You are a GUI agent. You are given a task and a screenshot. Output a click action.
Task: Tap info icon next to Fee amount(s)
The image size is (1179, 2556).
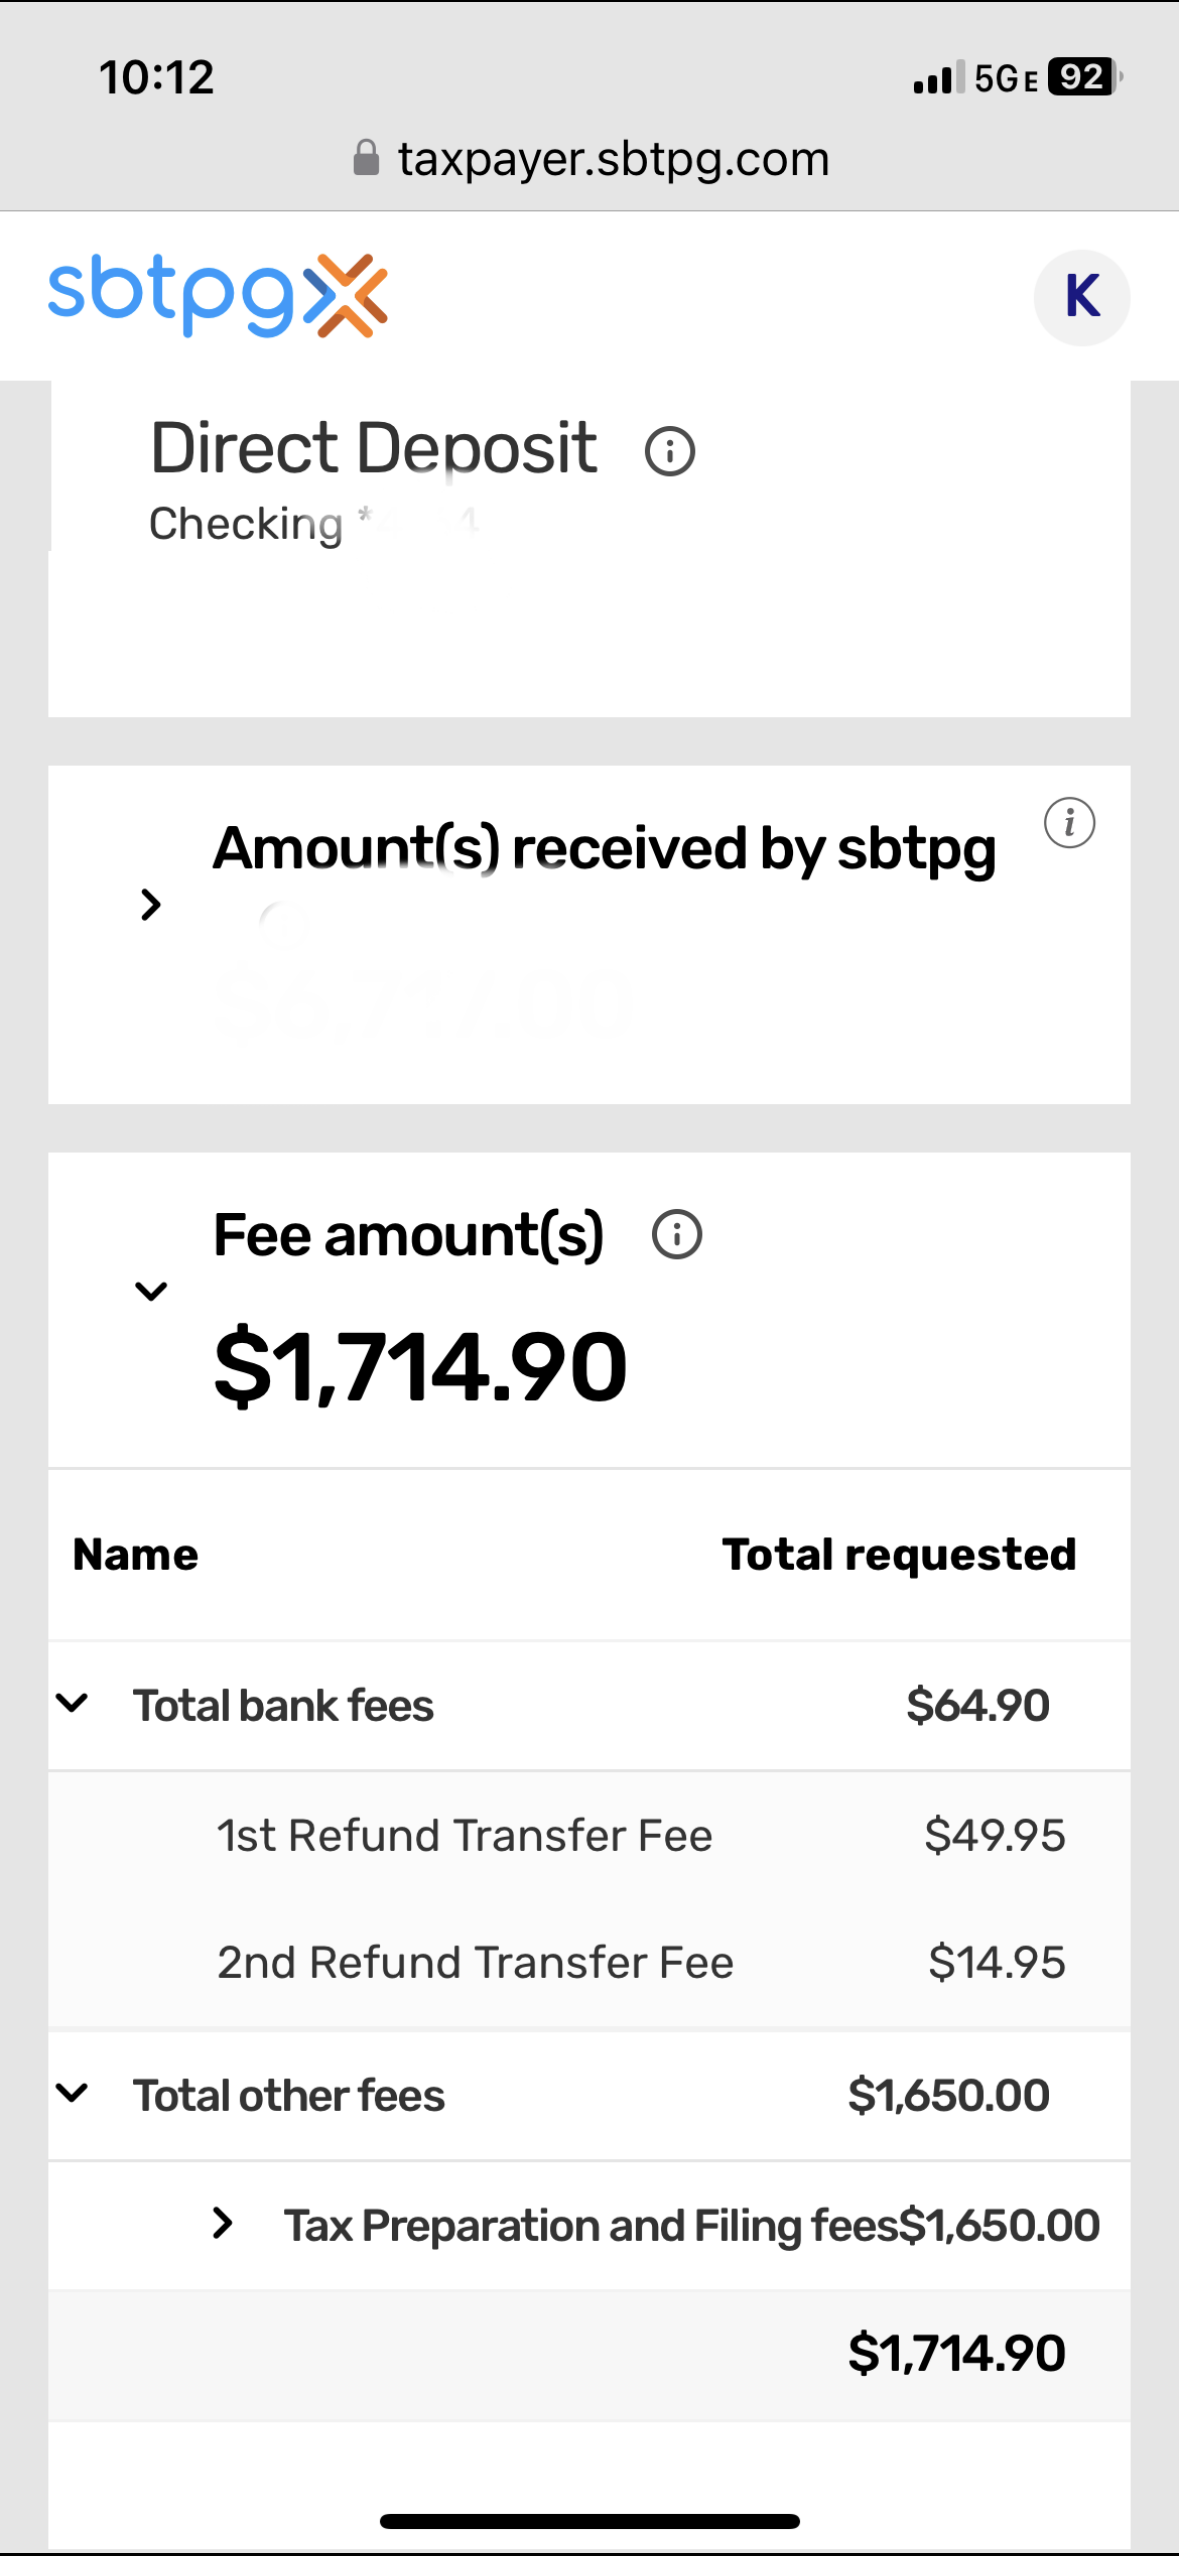coord(677,1234)
